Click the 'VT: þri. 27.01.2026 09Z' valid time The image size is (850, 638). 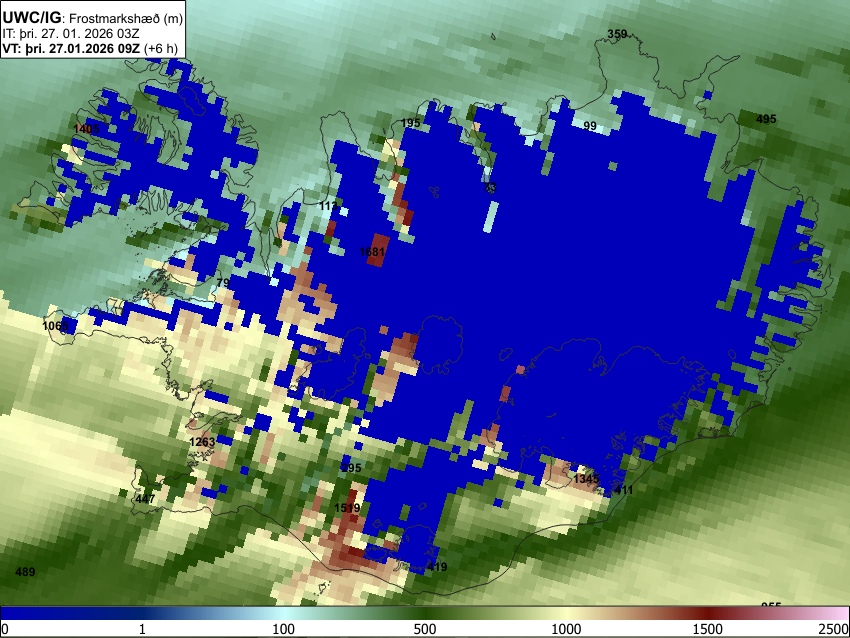pos(71,48)
